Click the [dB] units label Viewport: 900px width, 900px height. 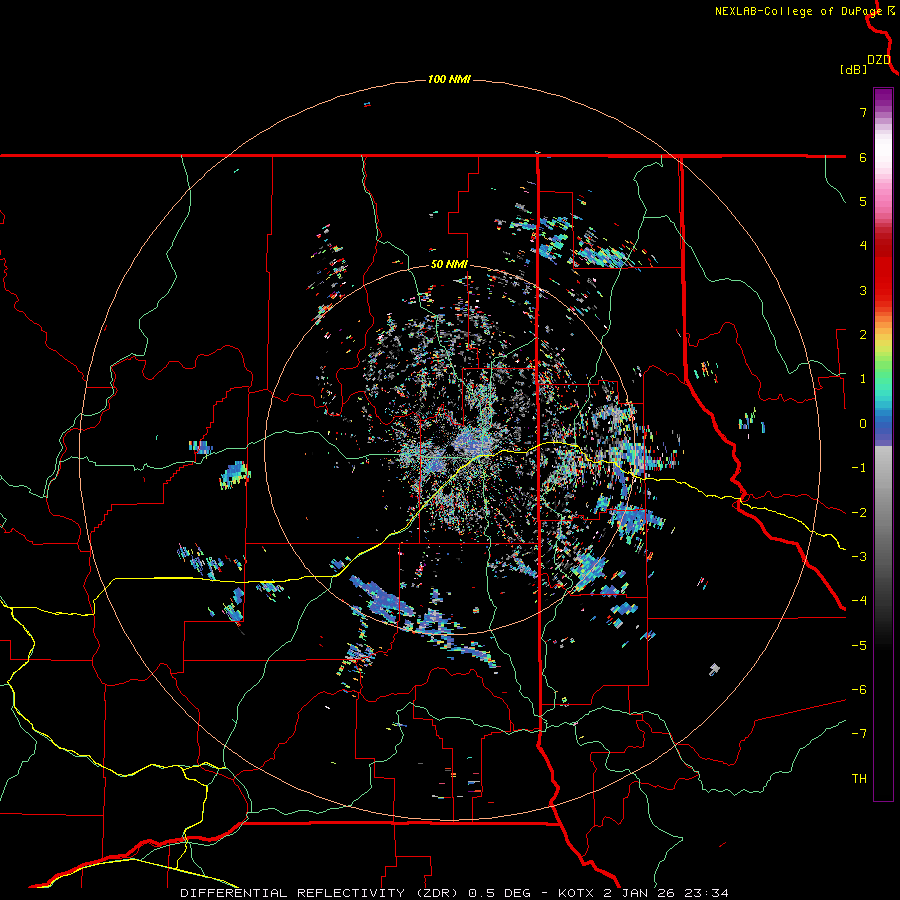coord(853,70)
